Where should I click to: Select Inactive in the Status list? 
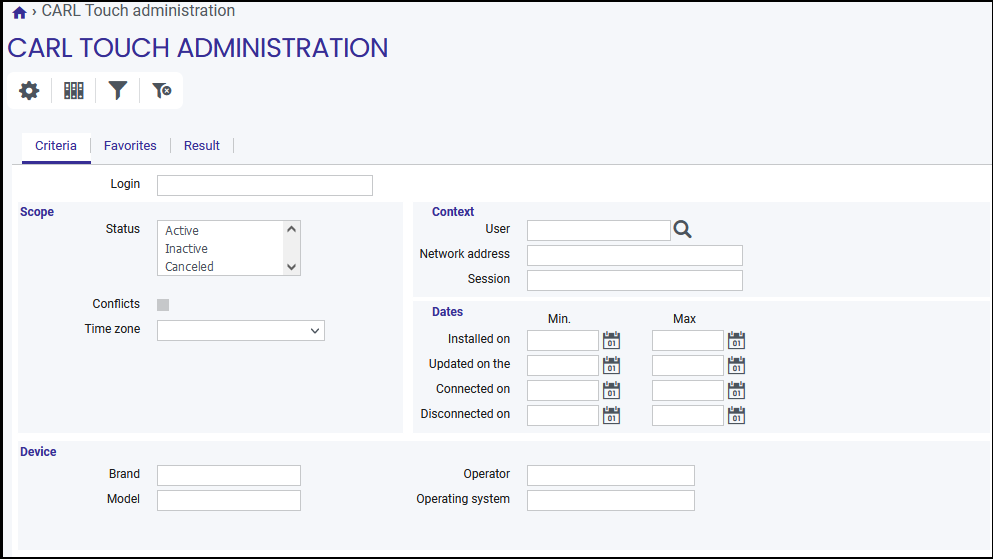pos(186,249)
